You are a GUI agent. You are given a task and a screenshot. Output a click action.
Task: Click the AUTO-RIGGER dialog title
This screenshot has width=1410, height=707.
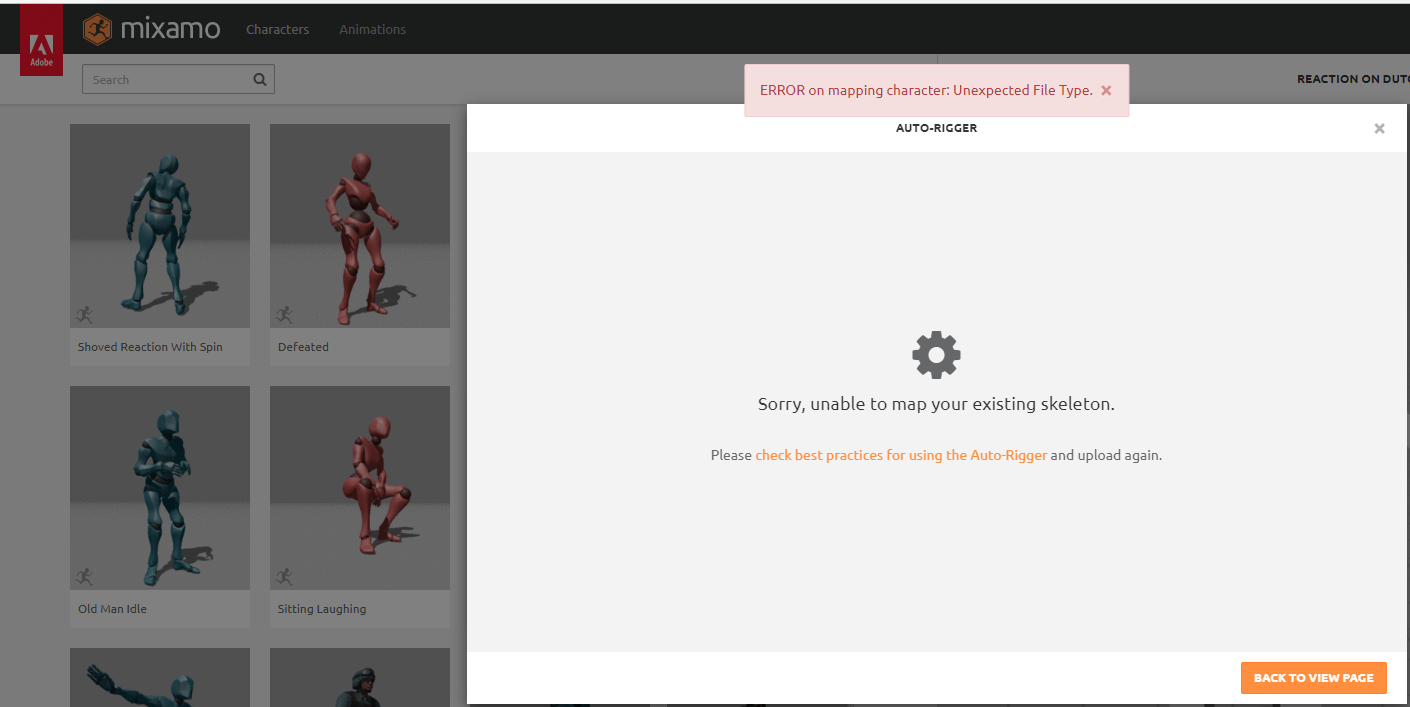(936, 128)
